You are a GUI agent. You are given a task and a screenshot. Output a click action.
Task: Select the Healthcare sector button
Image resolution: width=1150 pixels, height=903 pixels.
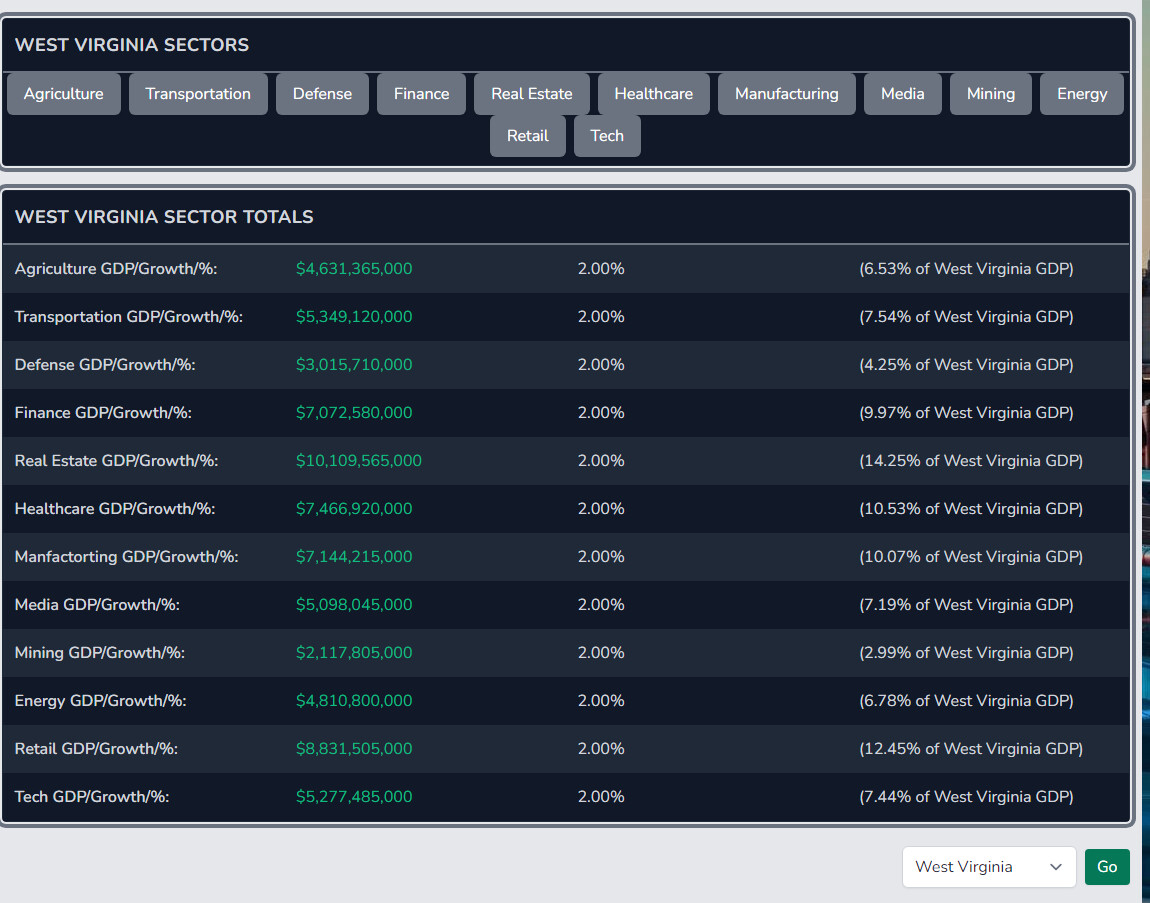point(653,94)
